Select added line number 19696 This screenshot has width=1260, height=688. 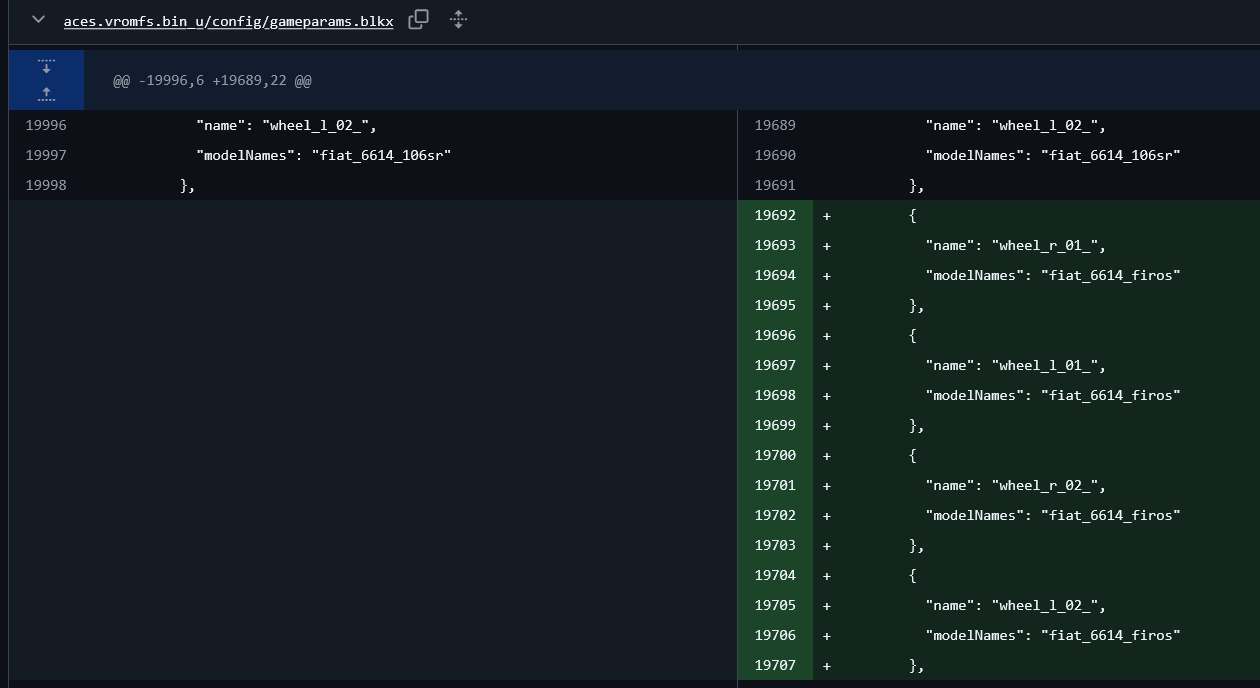(x=775, y=335)
